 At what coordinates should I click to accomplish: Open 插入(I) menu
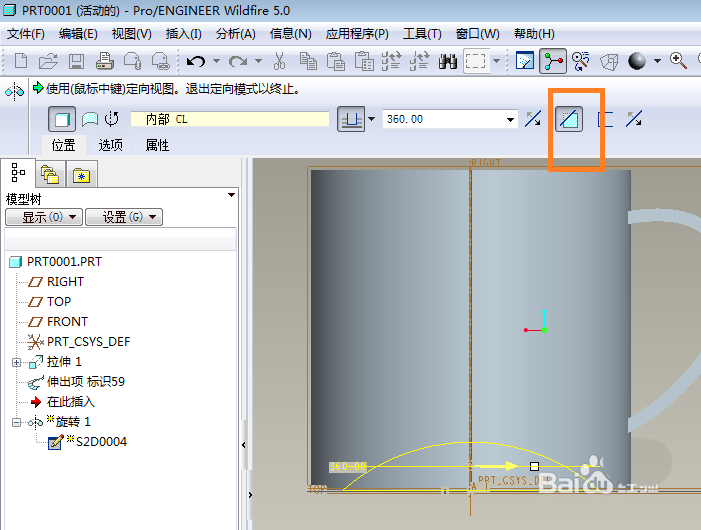point(183,34)
